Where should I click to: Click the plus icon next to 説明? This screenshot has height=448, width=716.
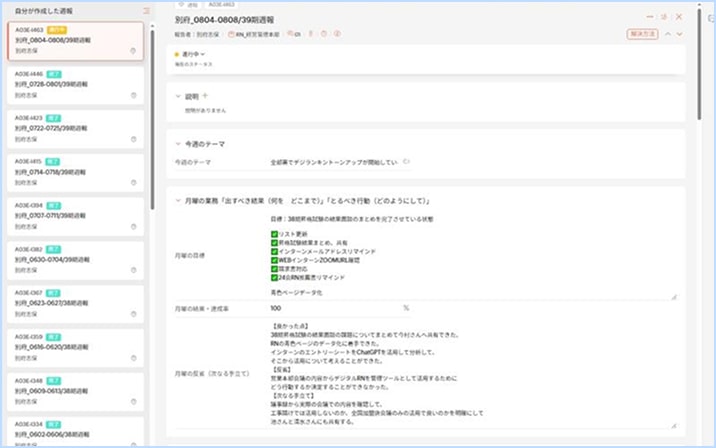click(206, 96)
